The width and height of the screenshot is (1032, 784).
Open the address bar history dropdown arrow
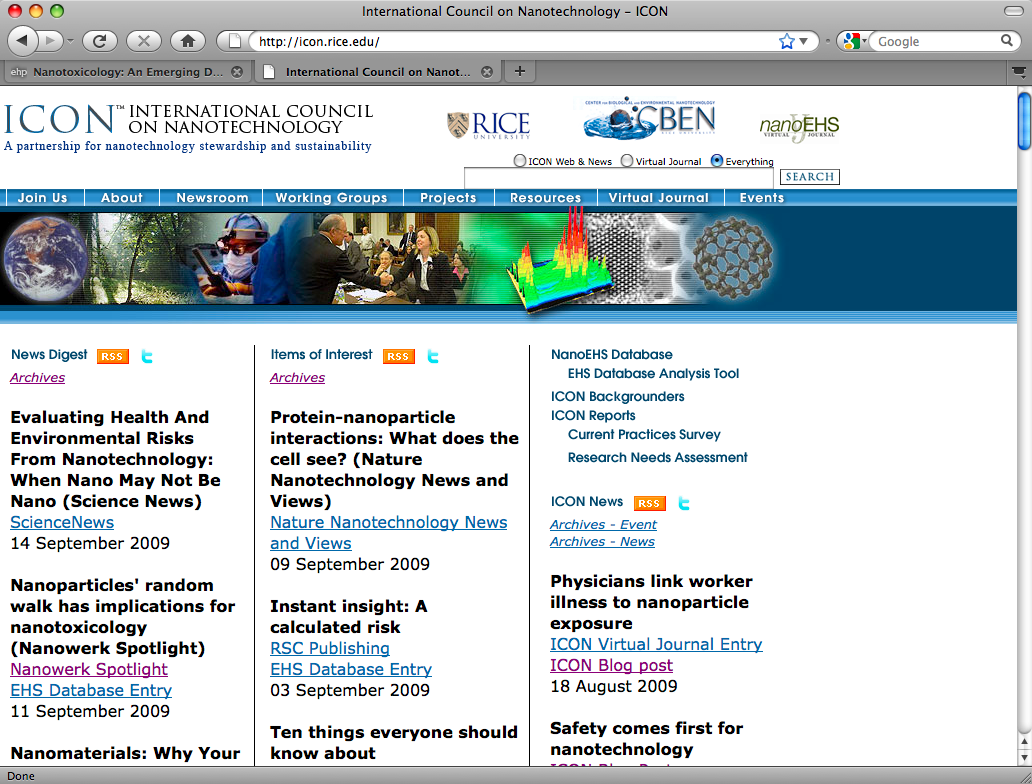coord(803,41)
